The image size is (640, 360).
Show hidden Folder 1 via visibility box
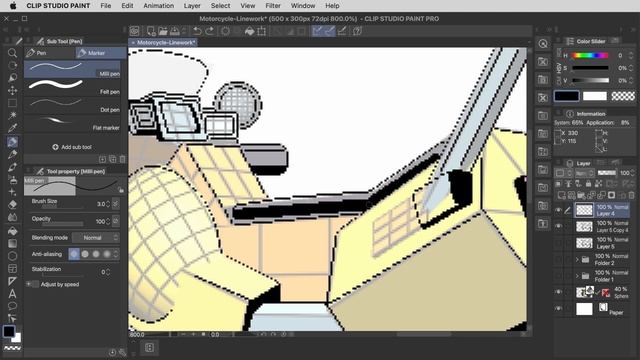click(558, 276)
